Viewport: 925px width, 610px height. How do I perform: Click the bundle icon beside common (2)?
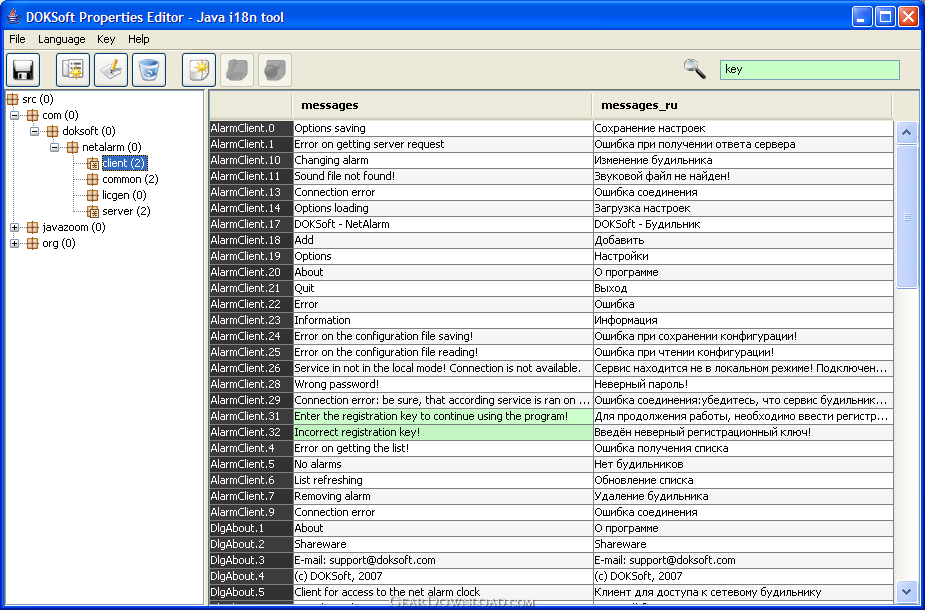pyautogui.click(x=93, y=179)
